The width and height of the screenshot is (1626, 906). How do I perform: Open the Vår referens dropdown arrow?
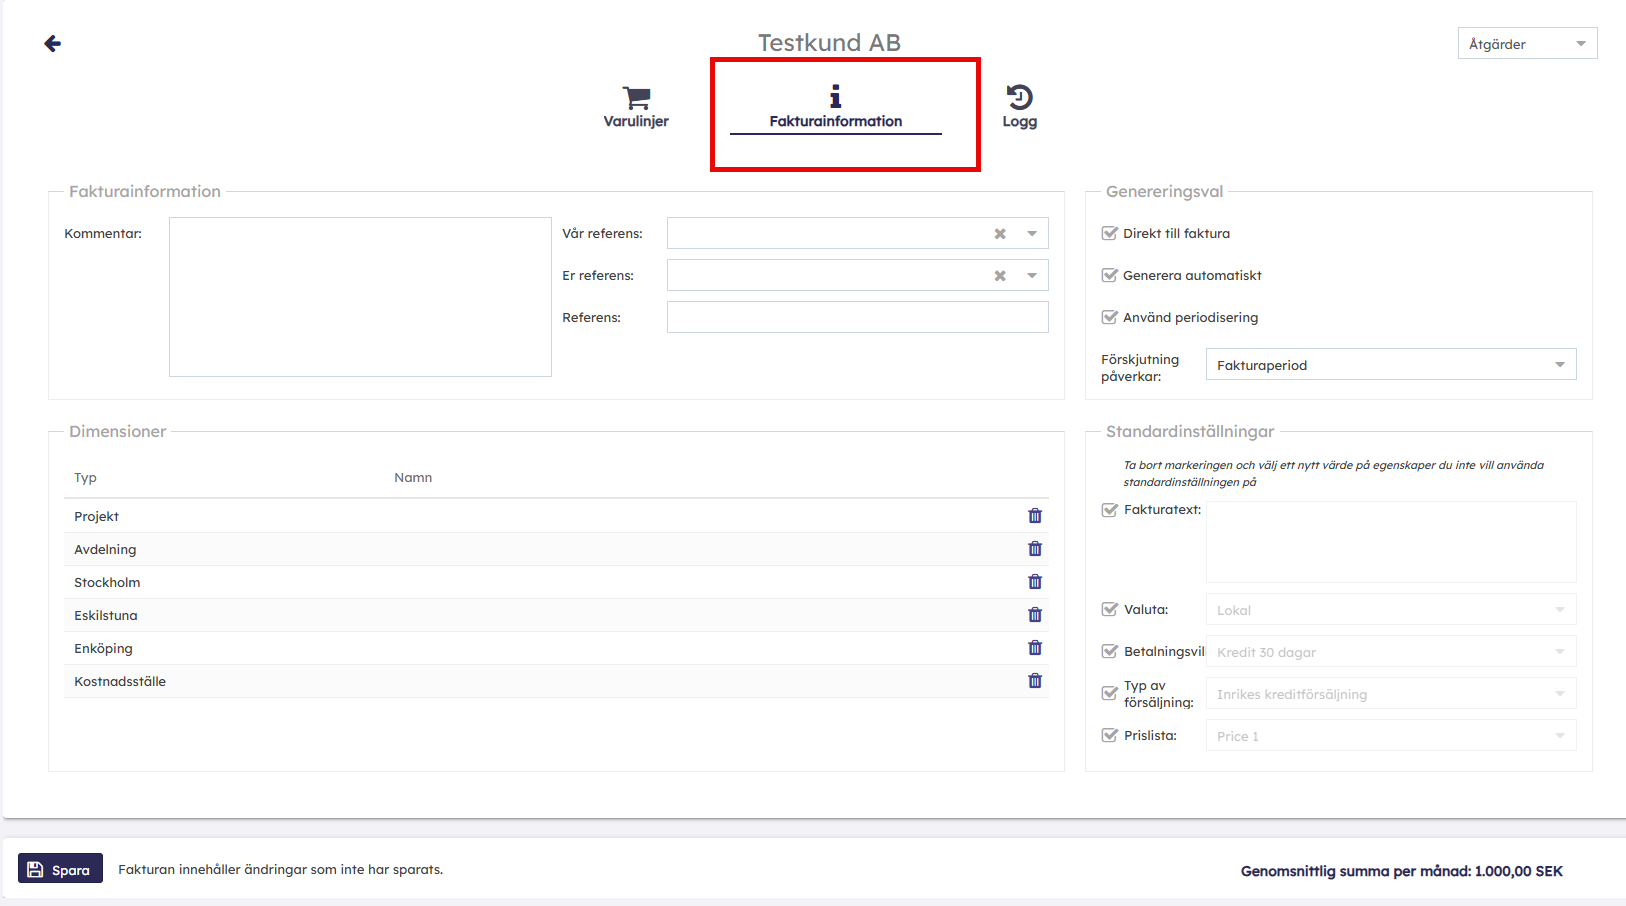[1032, 234]
